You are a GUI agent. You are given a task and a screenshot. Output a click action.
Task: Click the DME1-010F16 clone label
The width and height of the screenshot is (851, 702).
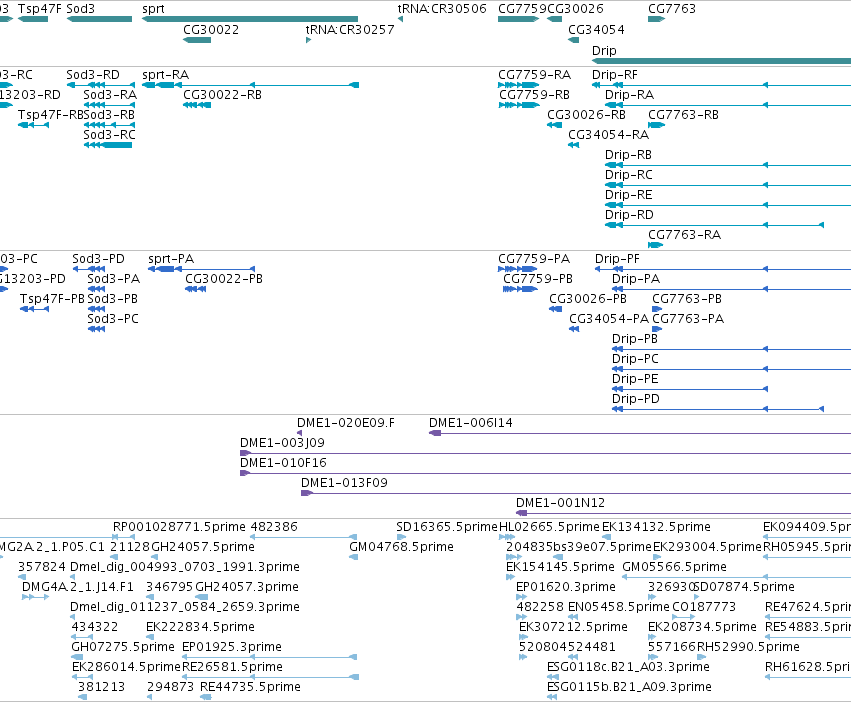pyautogui.click(x=283, y=463)
